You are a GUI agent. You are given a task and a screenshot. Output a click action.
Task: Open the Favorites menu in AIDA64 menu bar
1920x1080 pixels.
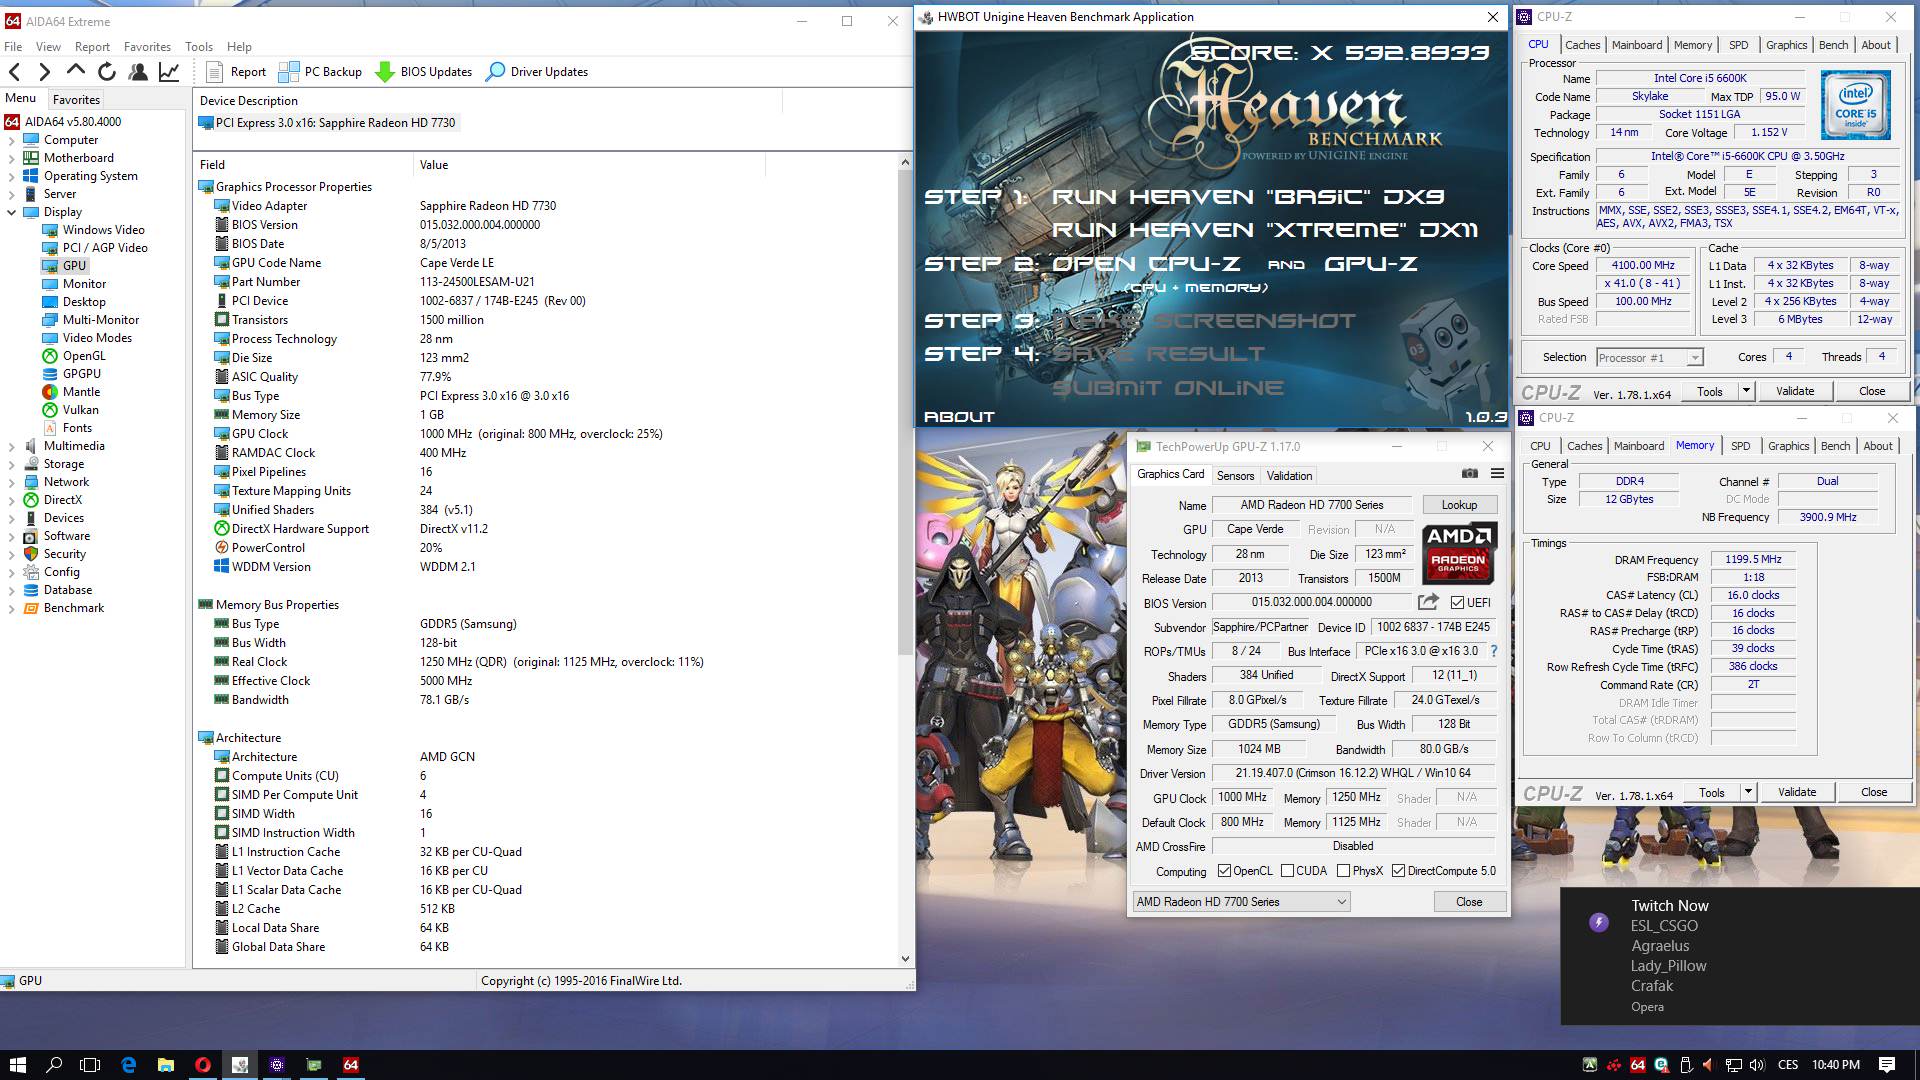click(147, 46)
